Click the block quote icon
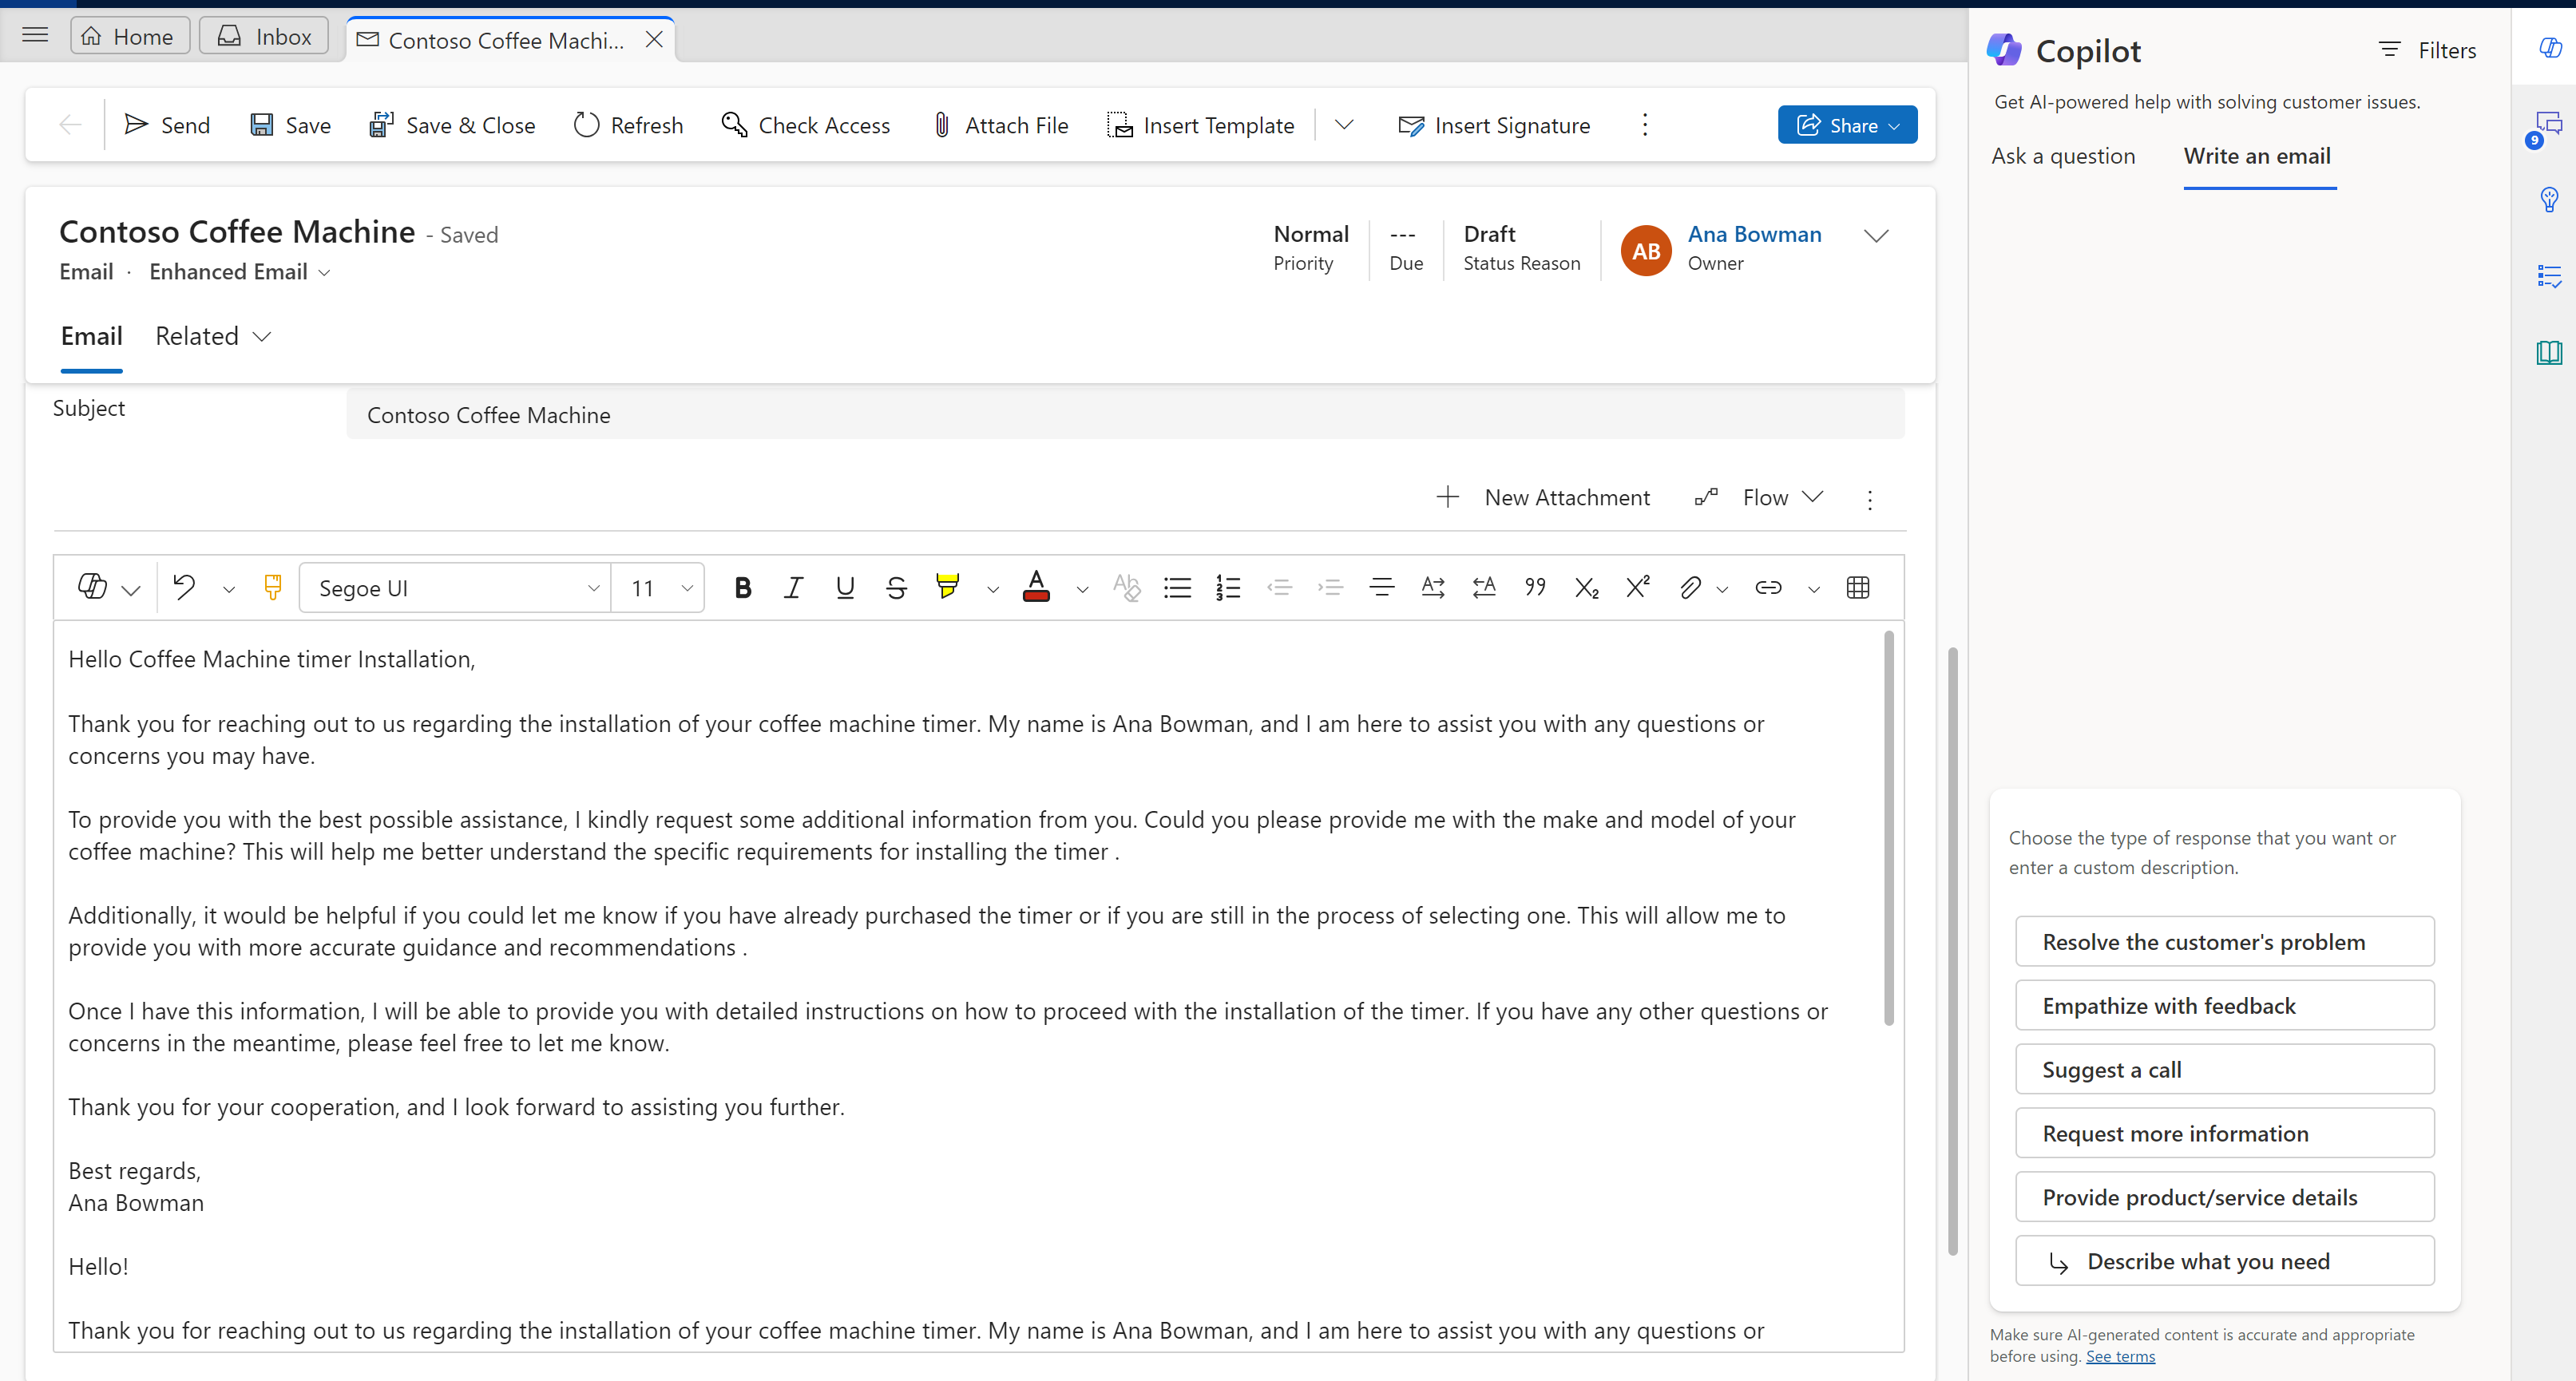This screenshot has width=2576, height=1381. (1535, 588)
